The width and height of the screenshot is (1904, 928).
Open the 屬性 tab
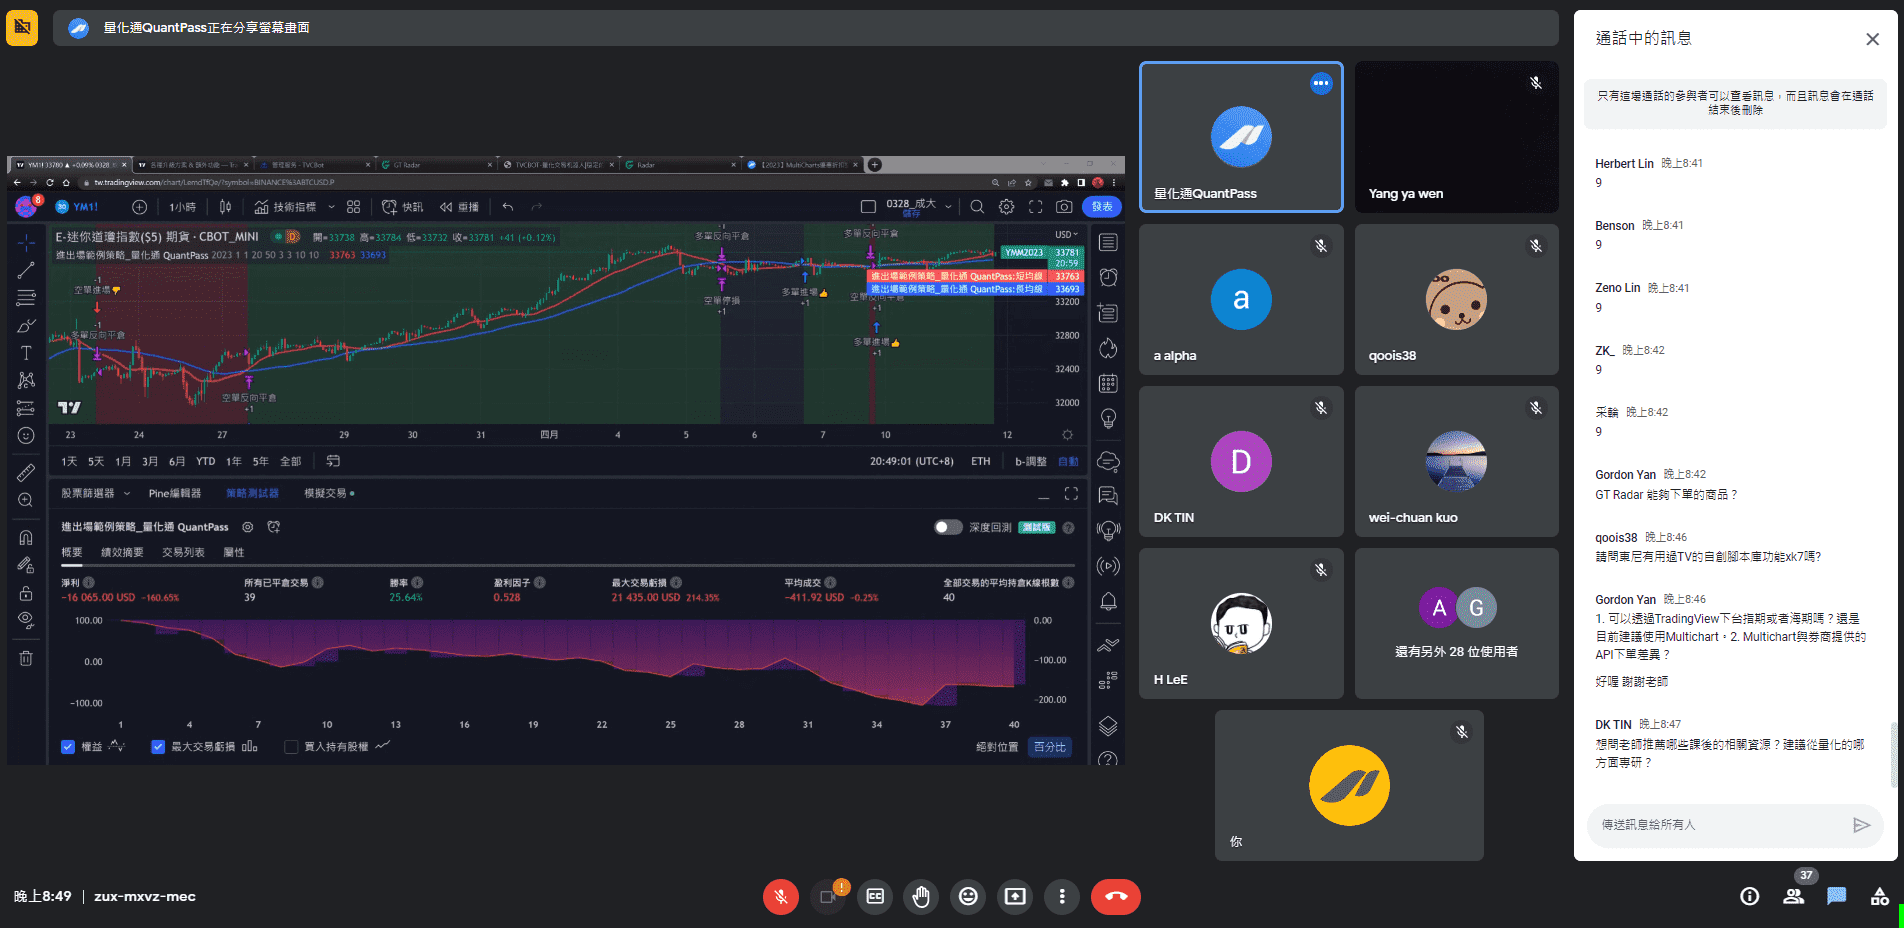point(234,552)
